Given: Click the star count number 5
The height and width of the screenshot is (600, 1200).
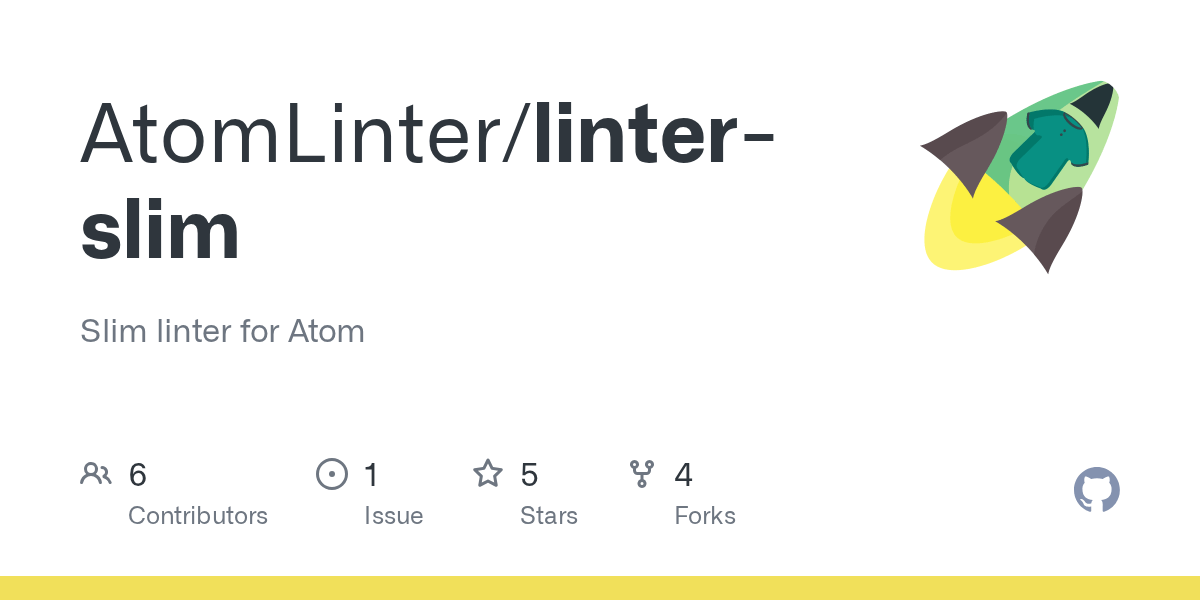Looking at the screenshot, I should click(530, 475).
